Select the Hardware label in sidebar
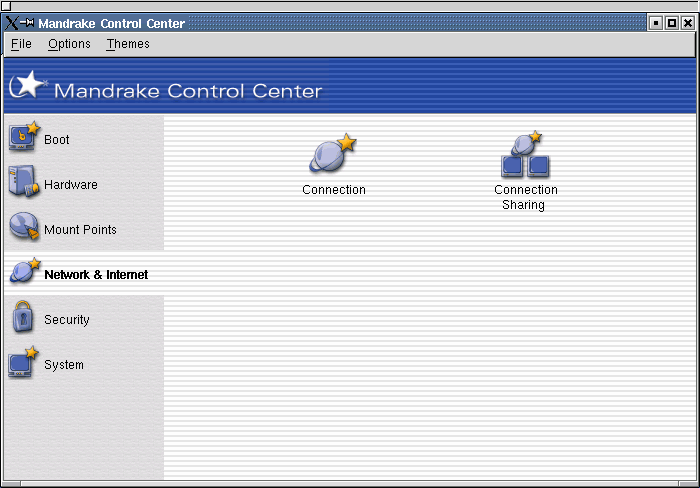Image resolution: width=700 pixels, height=488 pixels. point(71,185)
